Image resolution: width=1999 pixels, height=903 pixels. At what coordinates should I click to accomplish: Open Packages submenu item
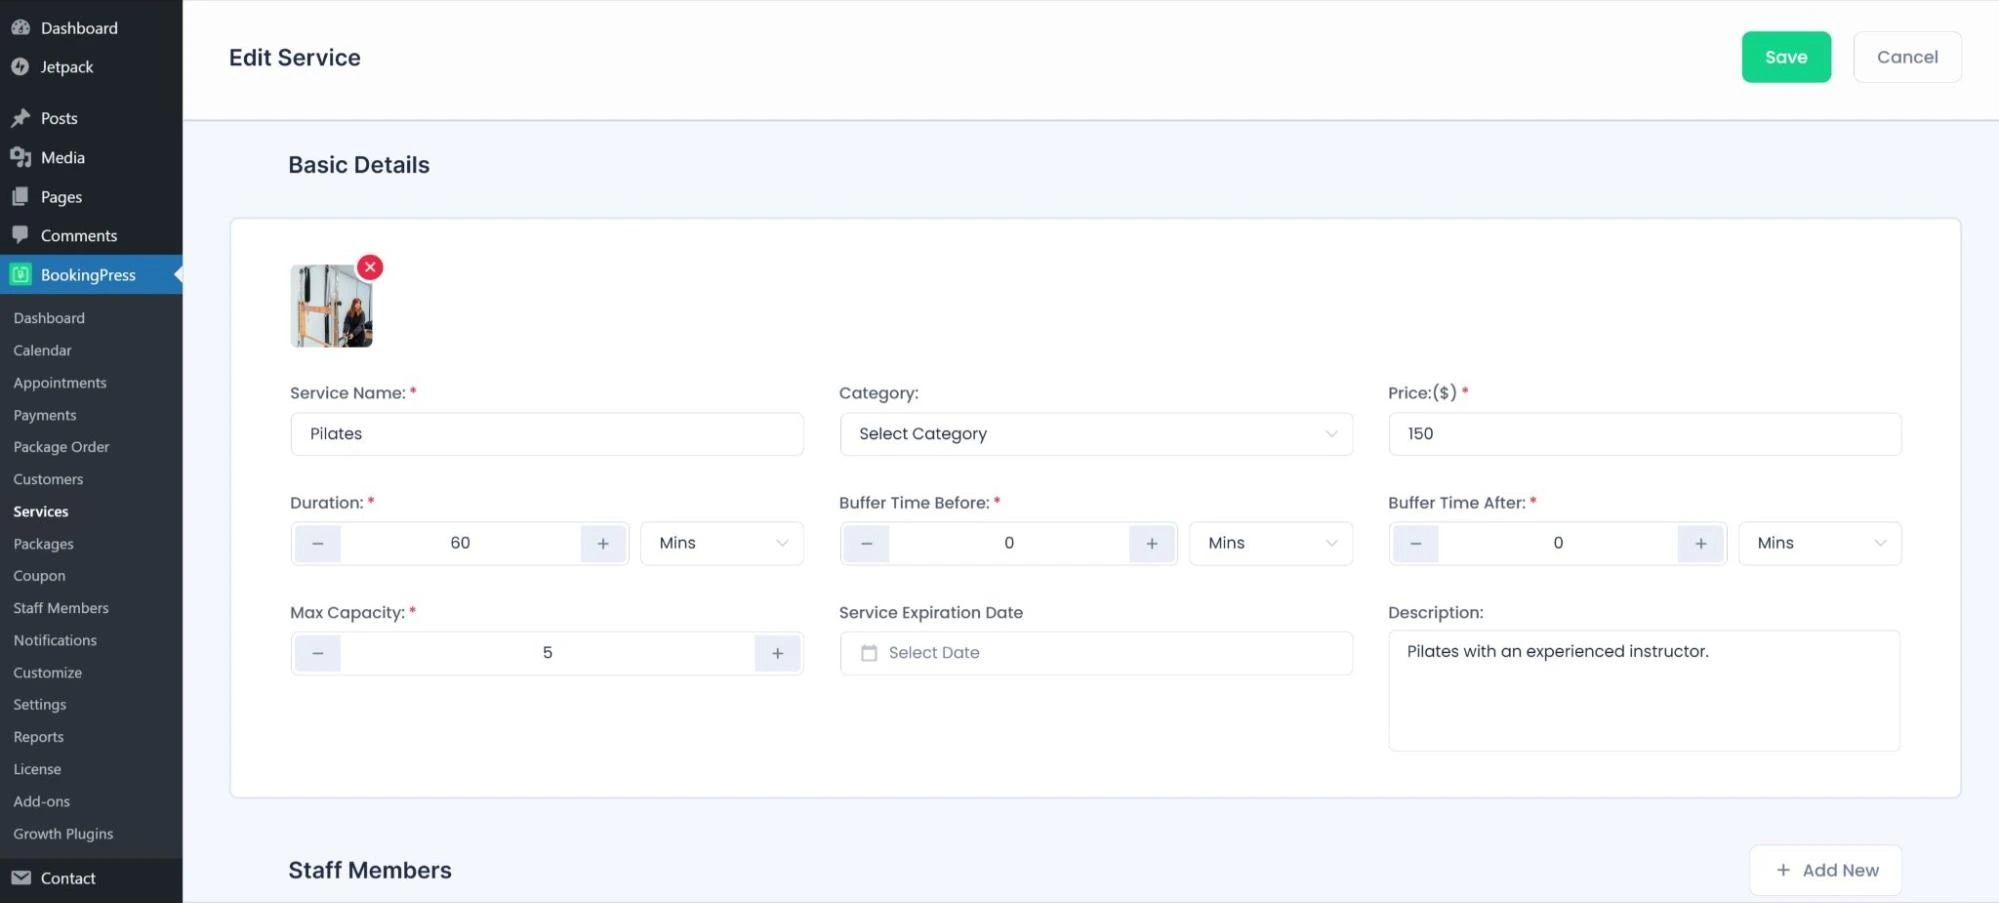(43, 544)
